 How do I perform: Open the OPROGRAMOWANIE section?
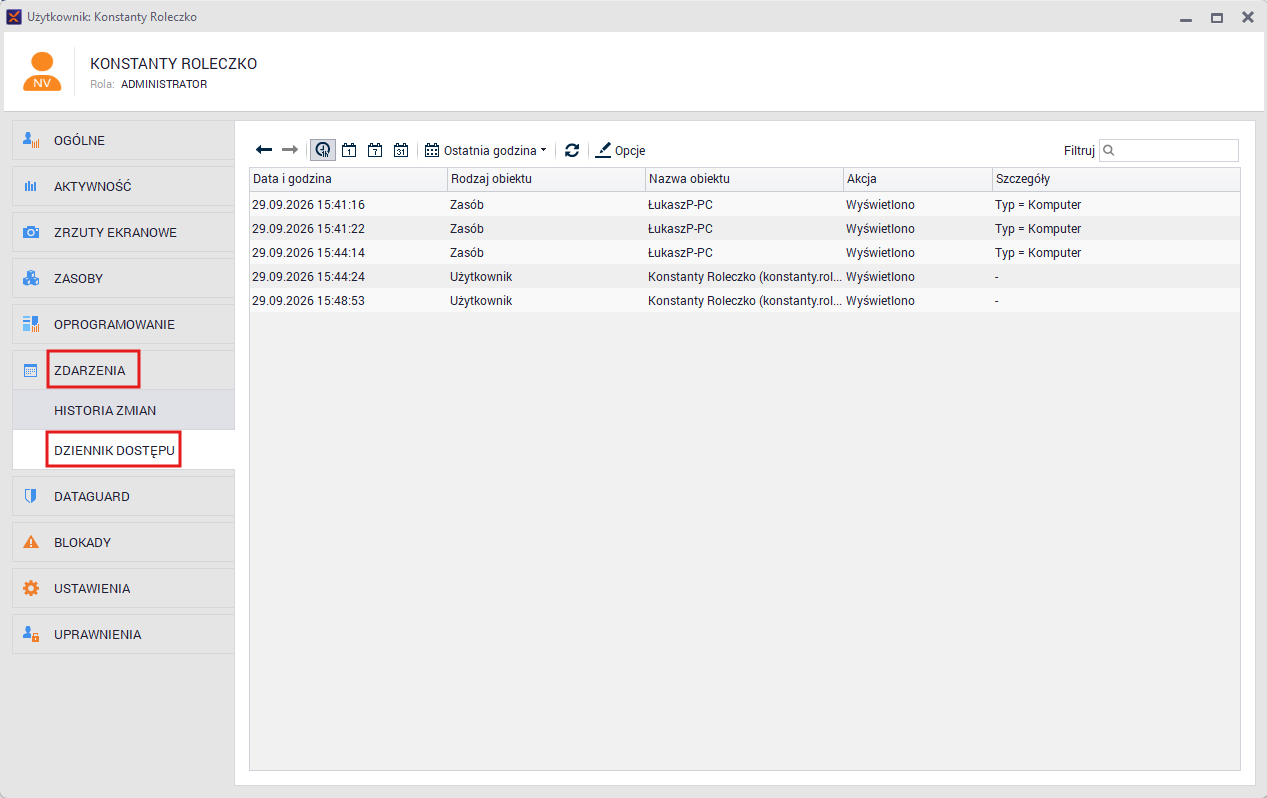pyautogui.click(x=124, y=324)
